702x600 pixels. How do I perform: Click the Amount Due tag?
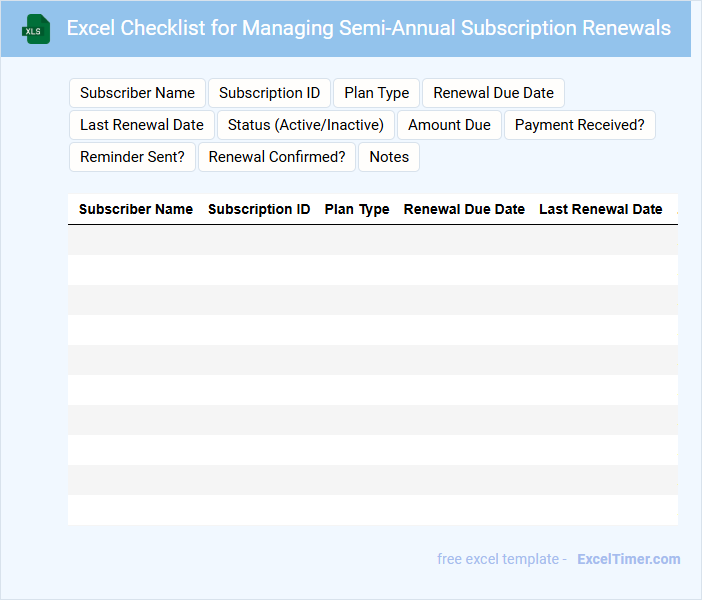[x=449, y=125]
